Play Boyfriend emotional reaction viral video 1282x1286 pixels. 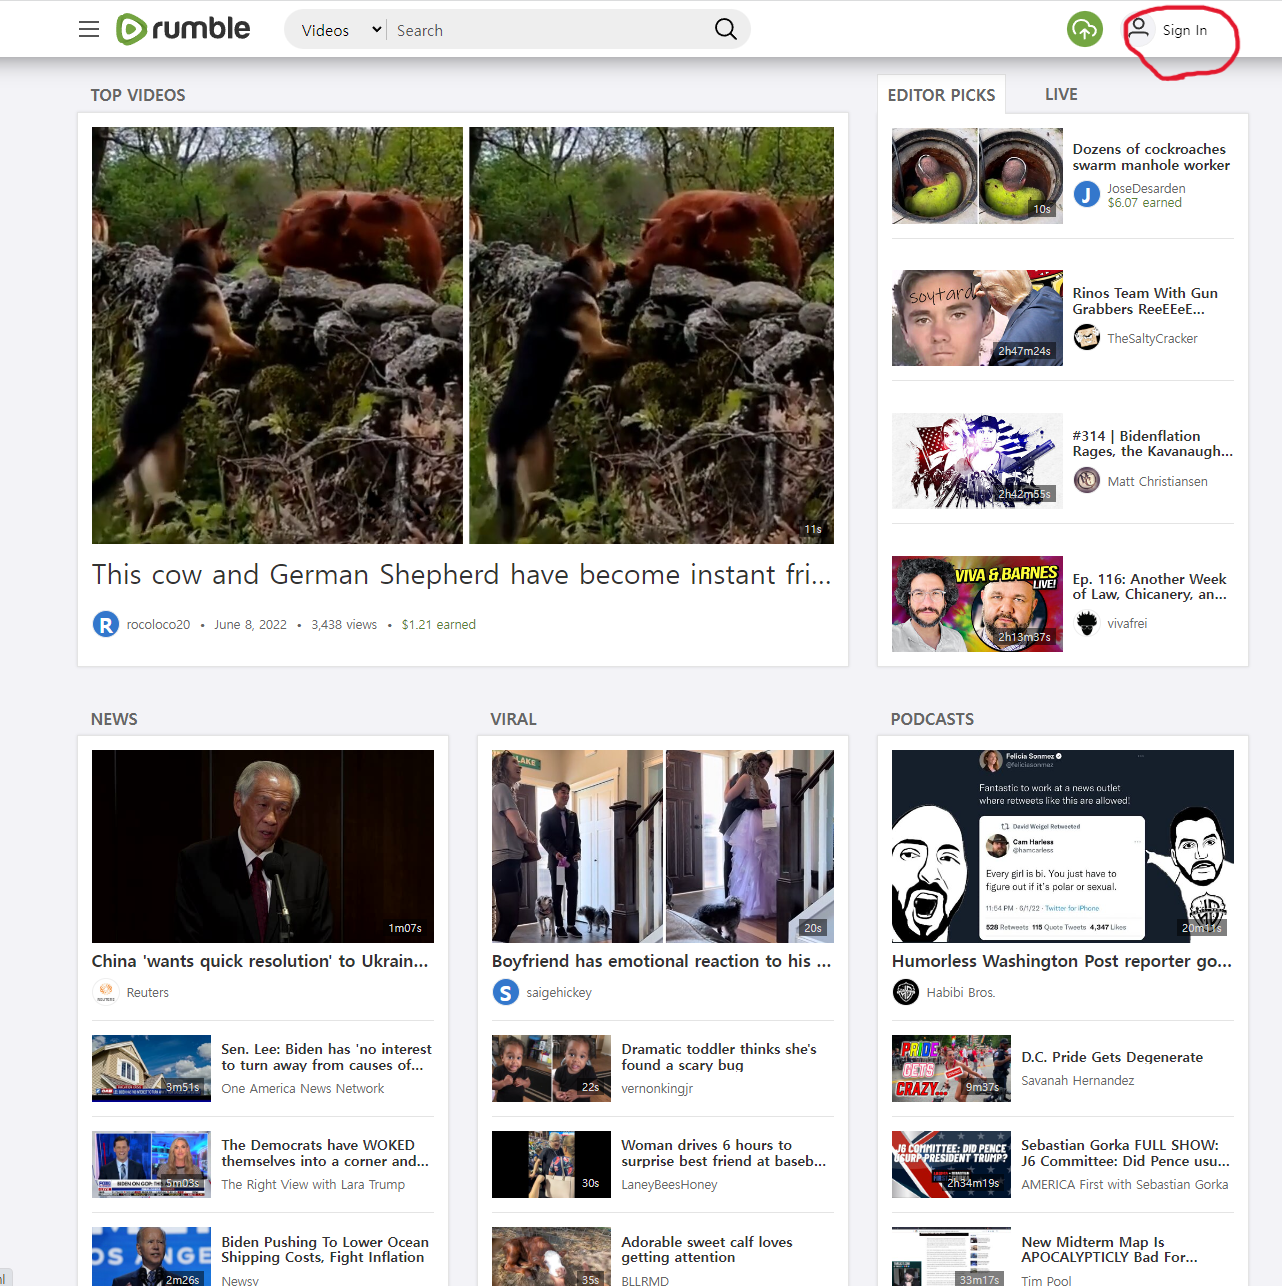tap(663, 846)
